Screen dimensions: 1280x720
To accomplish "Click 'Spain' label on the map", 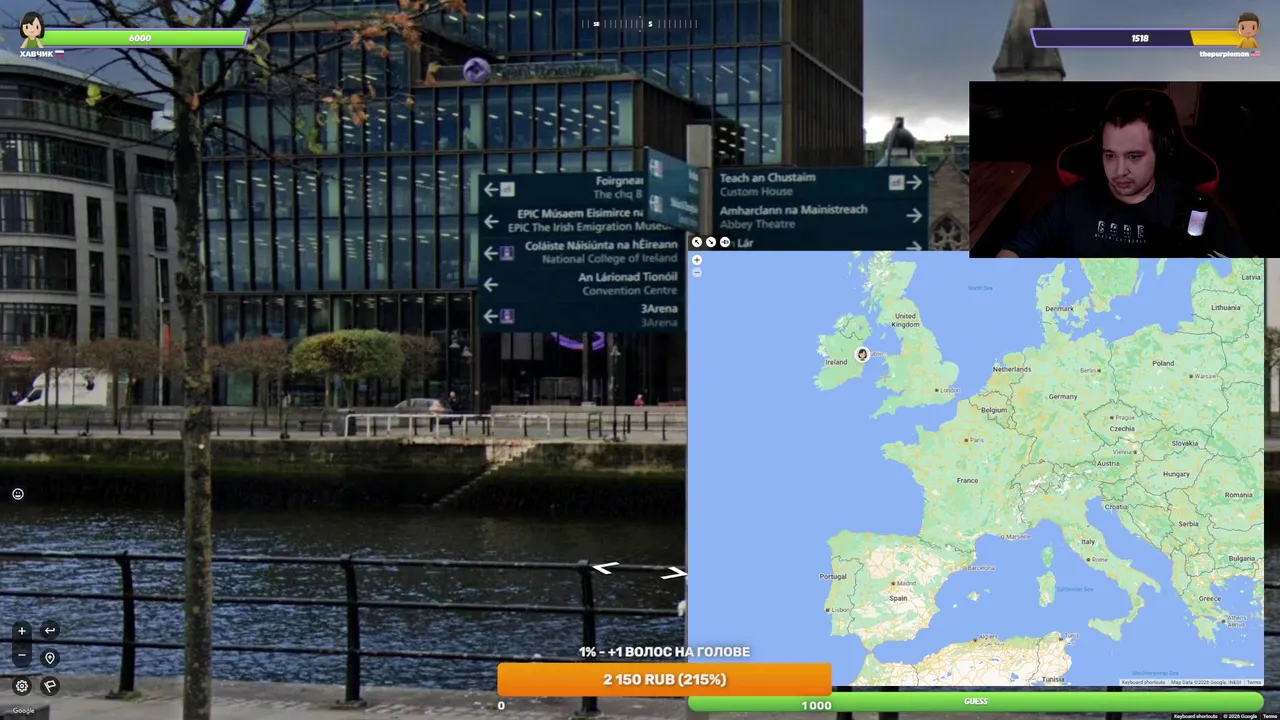I will point(898,598).
